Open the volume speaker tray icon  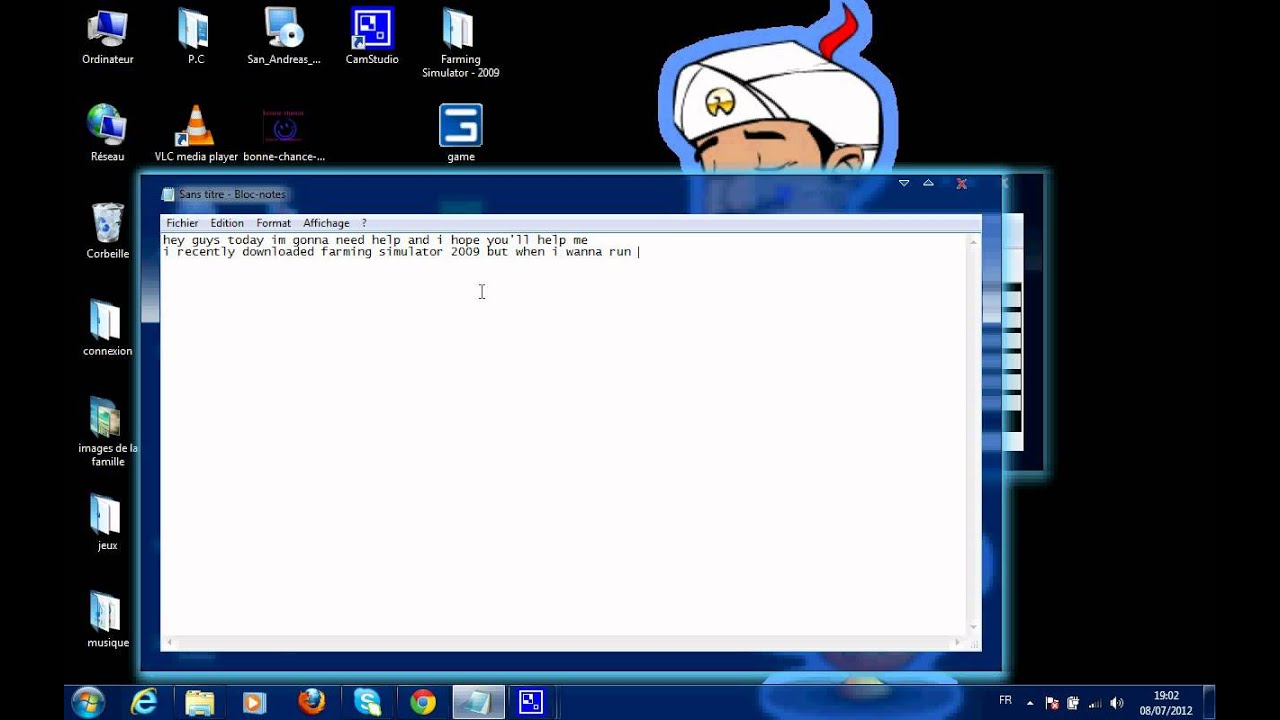1116,703
